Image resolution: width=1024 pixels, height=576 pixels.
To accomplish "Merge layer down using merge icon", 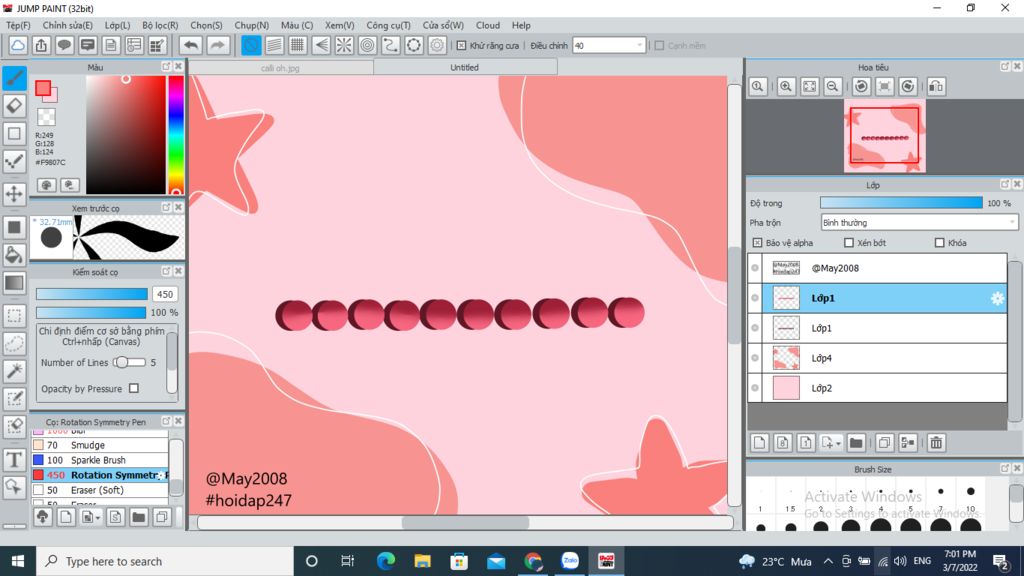I will click(x=908, y=443).
